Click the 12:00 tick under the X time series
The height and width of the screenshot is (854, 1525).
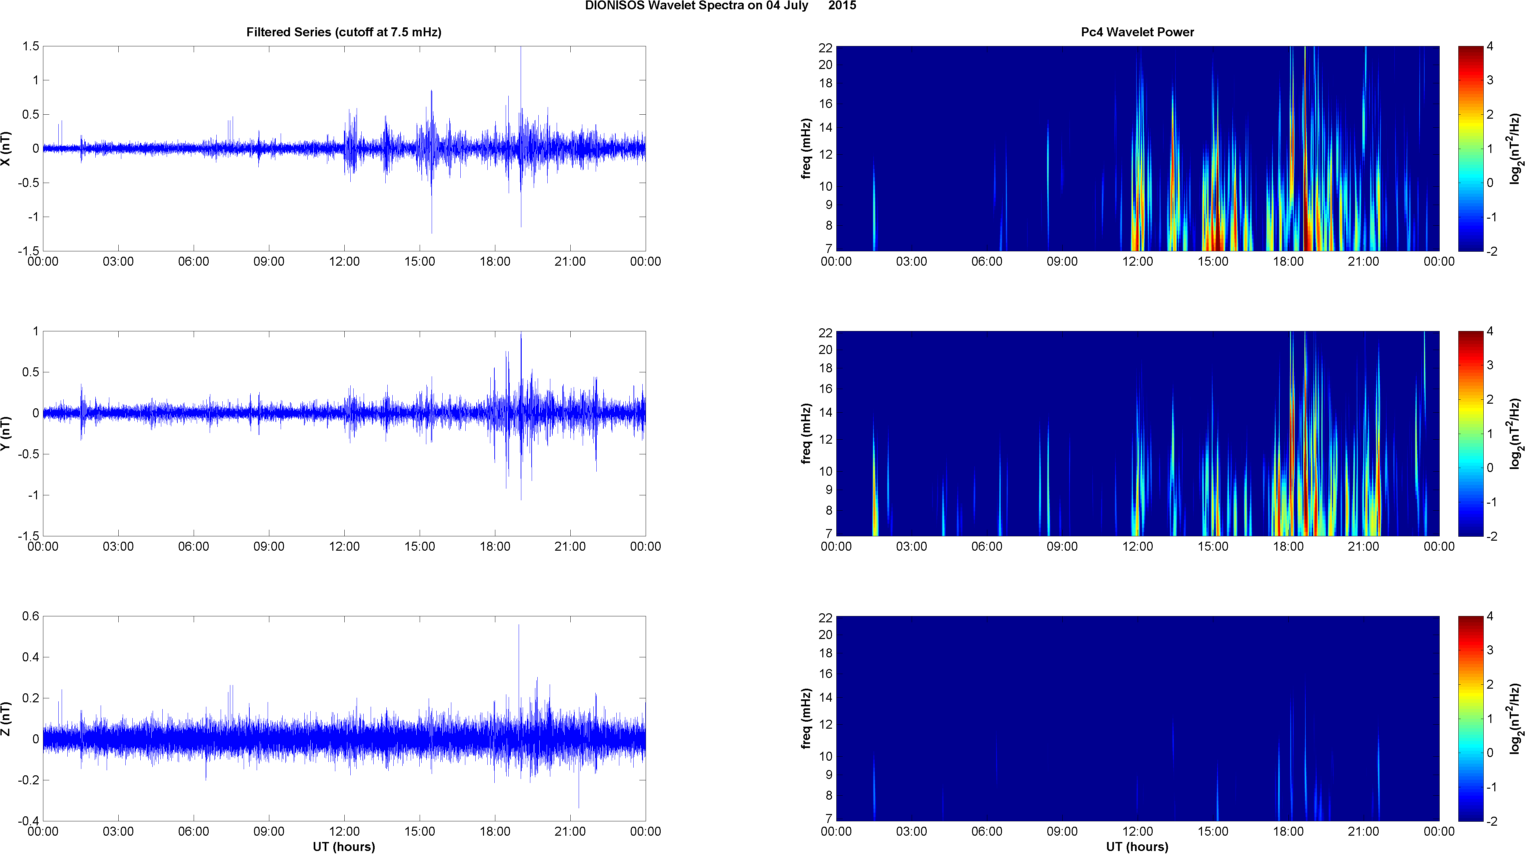(x=344, y=262)
